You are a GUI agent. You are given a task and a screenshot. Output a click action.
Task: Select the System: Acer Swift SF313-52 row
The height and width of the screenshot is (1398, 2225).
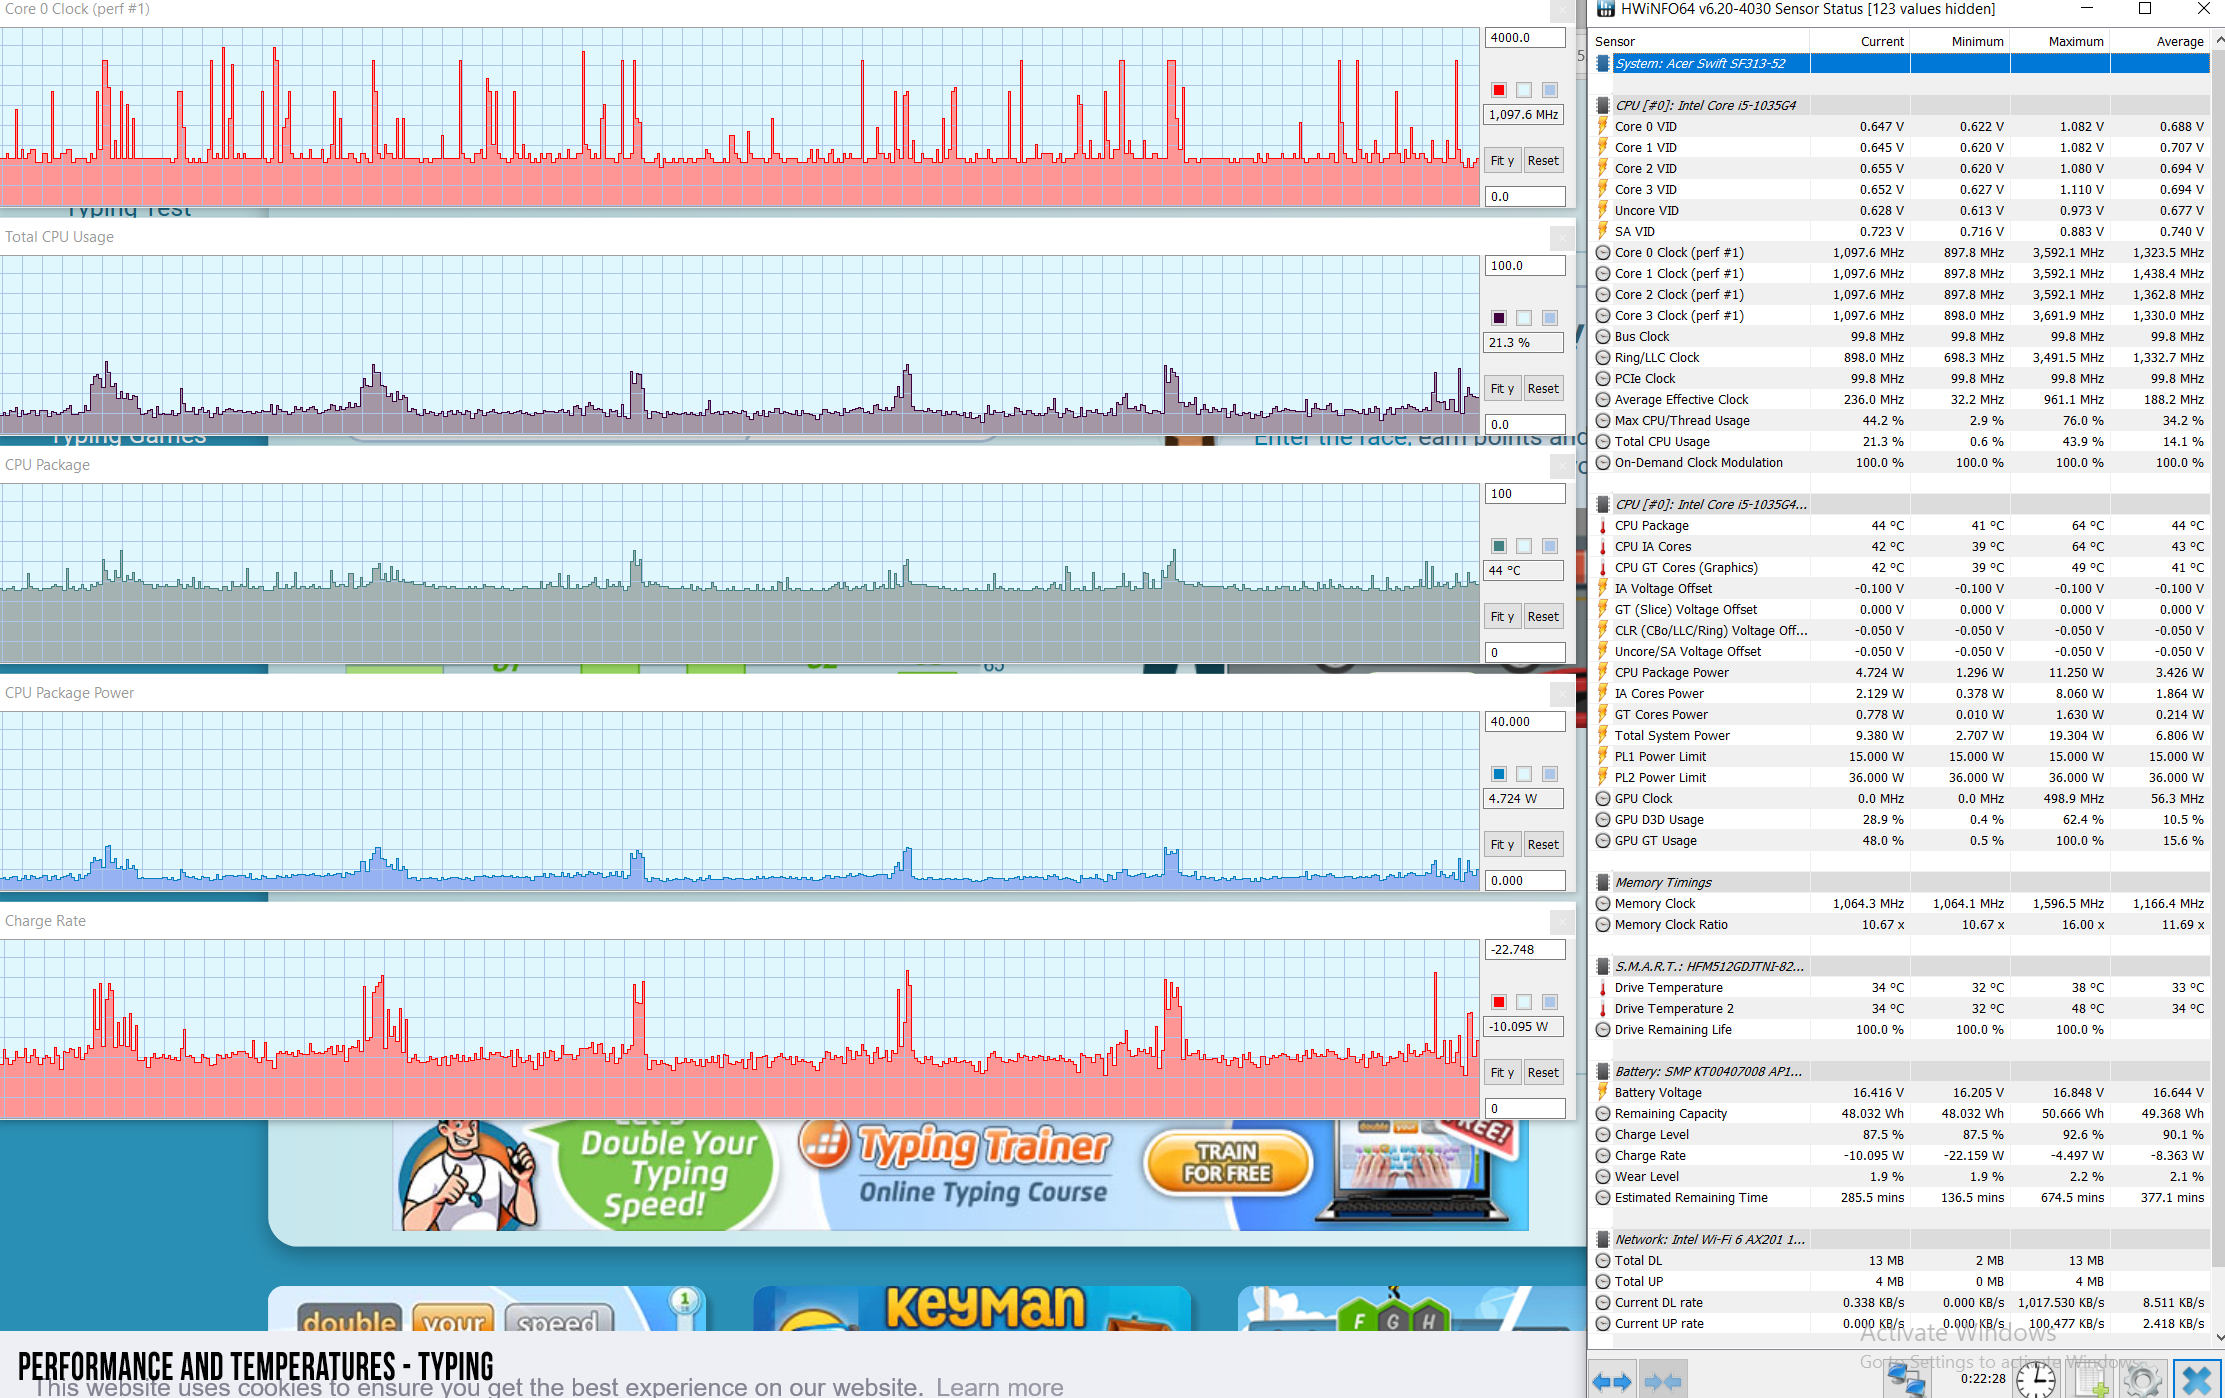pyautogui.click(x=1900, y=63)
